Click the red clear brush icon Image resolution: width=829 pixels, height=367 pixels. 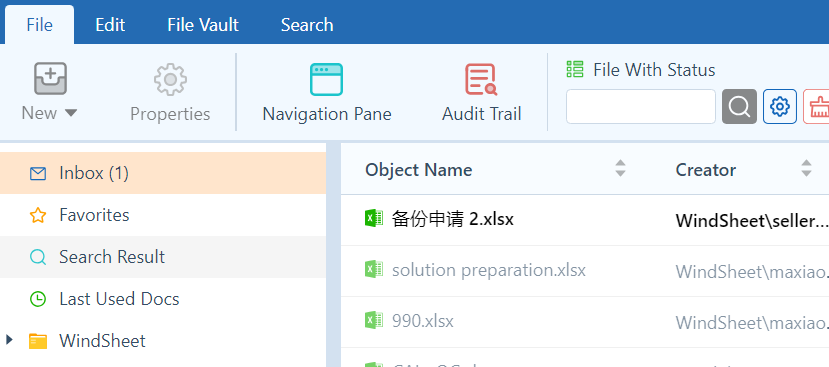click(x=817, y=107)
